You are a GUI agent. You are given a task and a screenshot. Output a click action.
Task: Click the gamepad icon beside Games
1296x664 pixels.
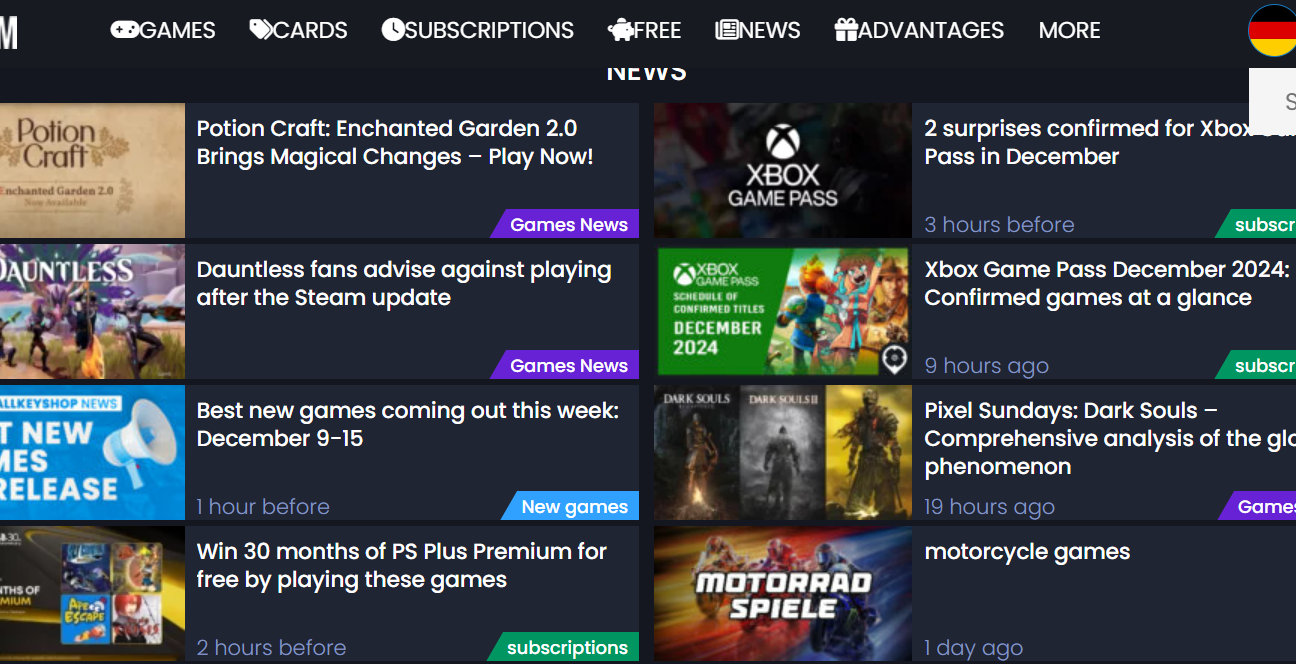click(125, 30)
